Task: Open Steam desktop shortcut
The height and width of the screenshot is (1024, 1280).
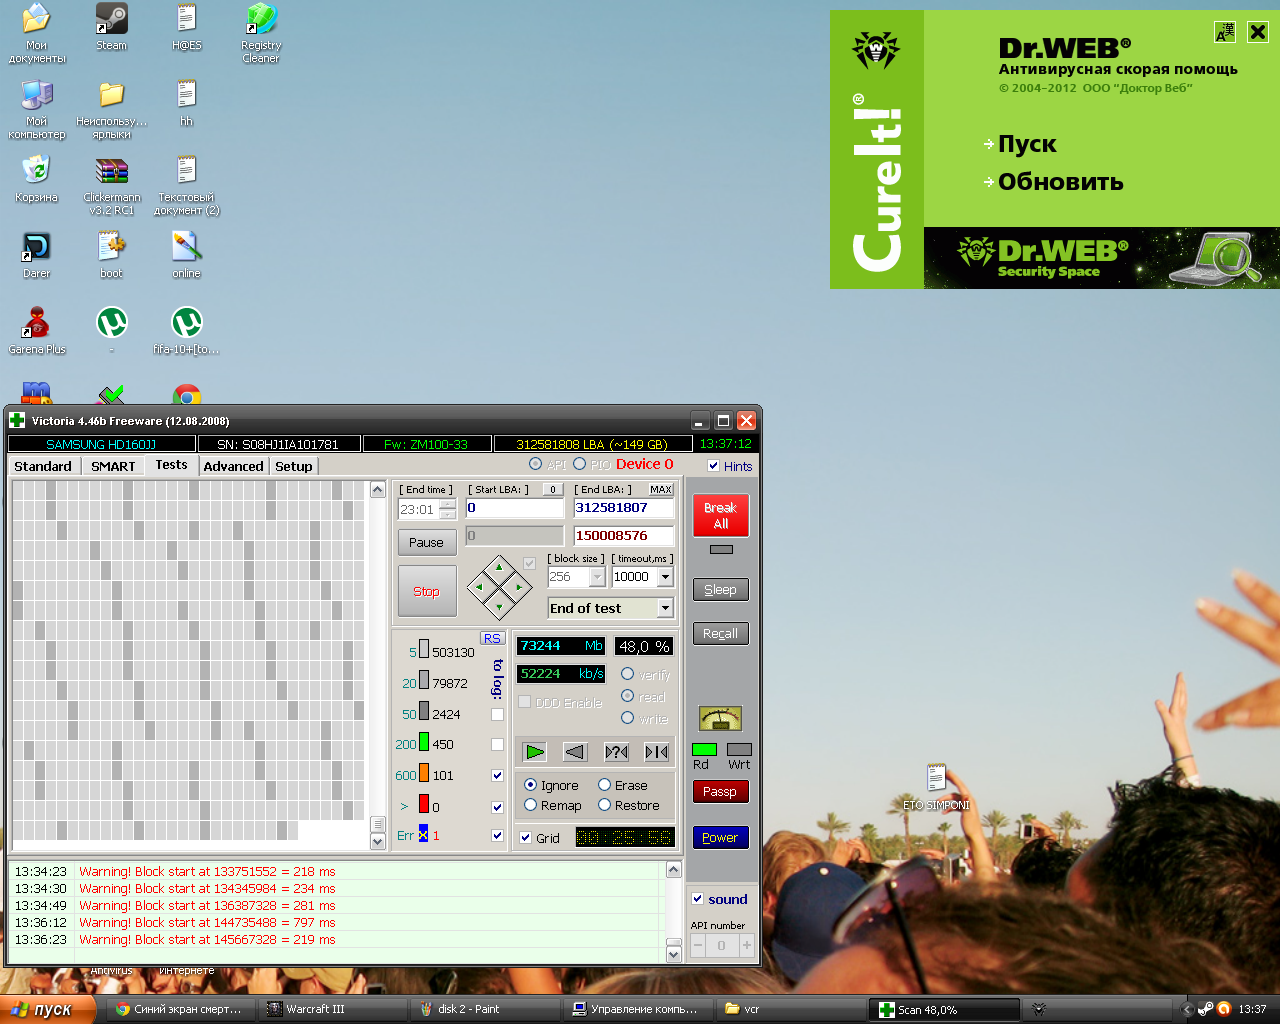Action: pos(111,27)
